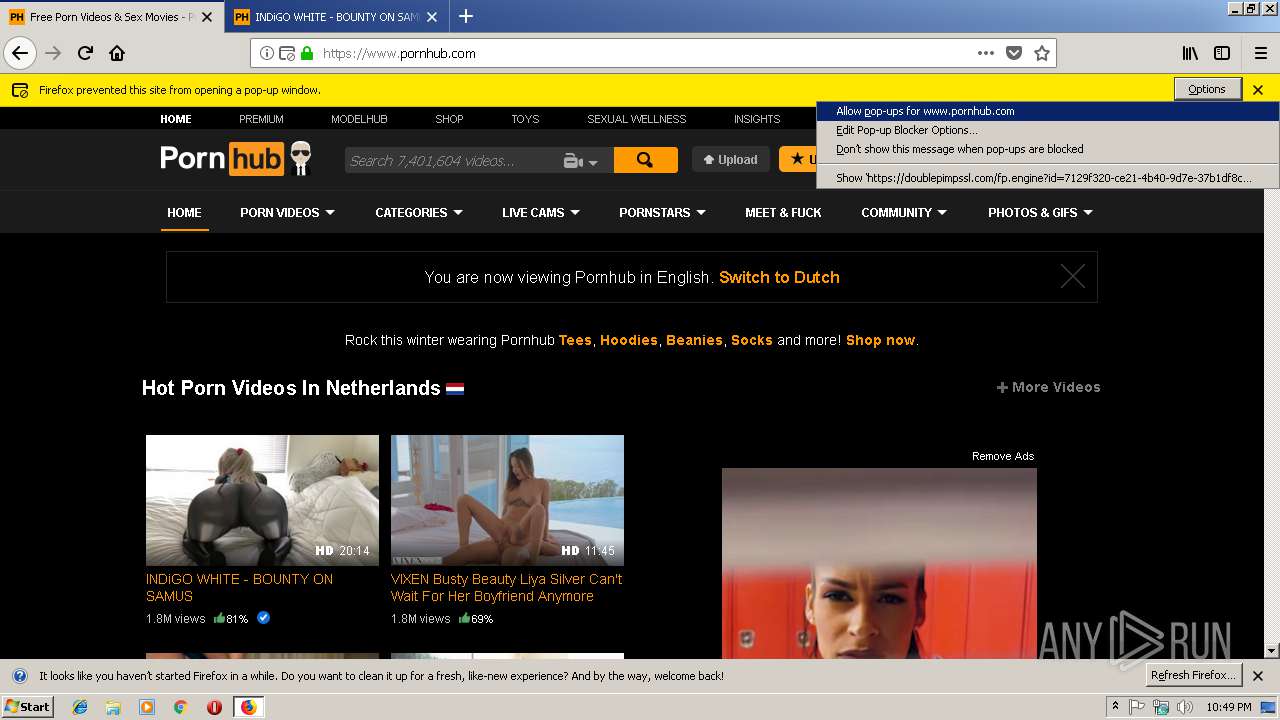Launch Chrome from the taskbar
Image resolution: width=1280 pixels, height=720 pixels.
point(180,707)
